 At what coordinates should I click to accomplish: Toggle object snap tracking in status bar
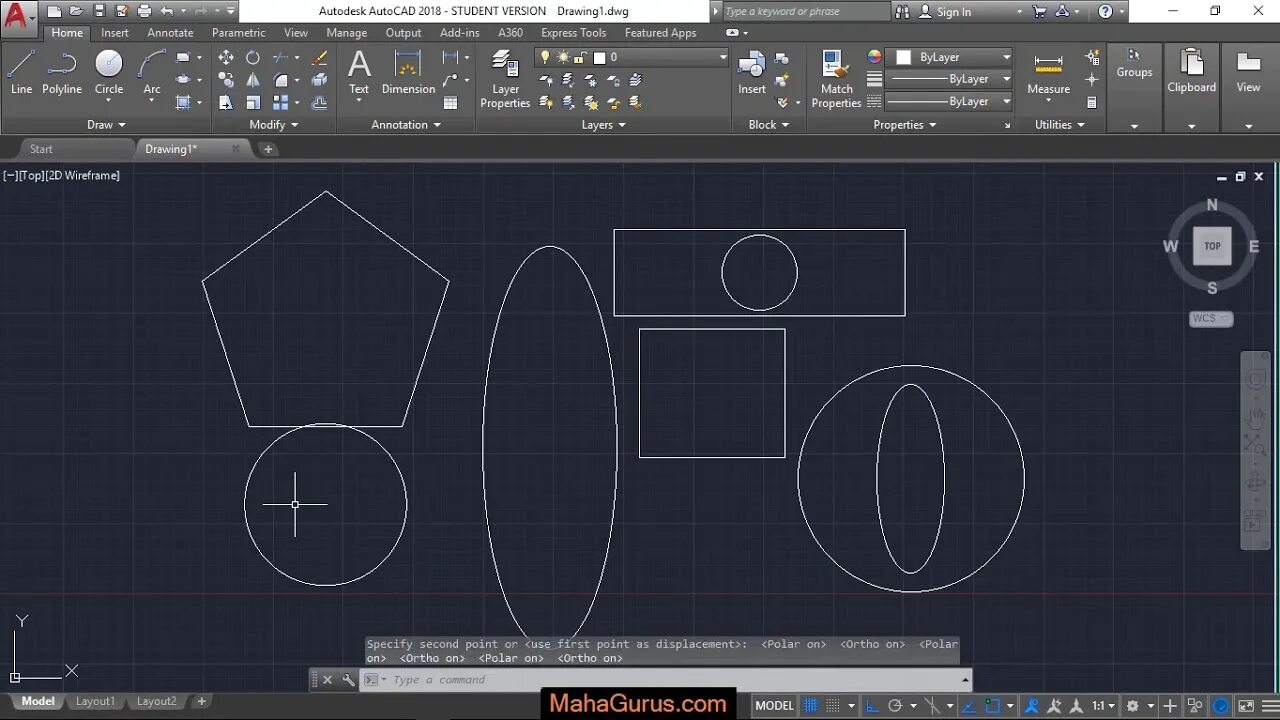(968, 705)
